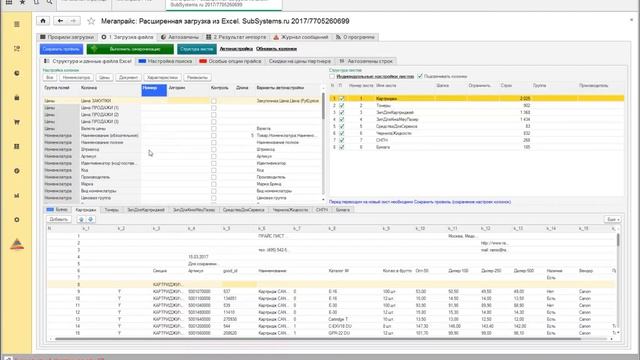Move the row up with the arrow icon
640x360 pixels.
[81, 219]
